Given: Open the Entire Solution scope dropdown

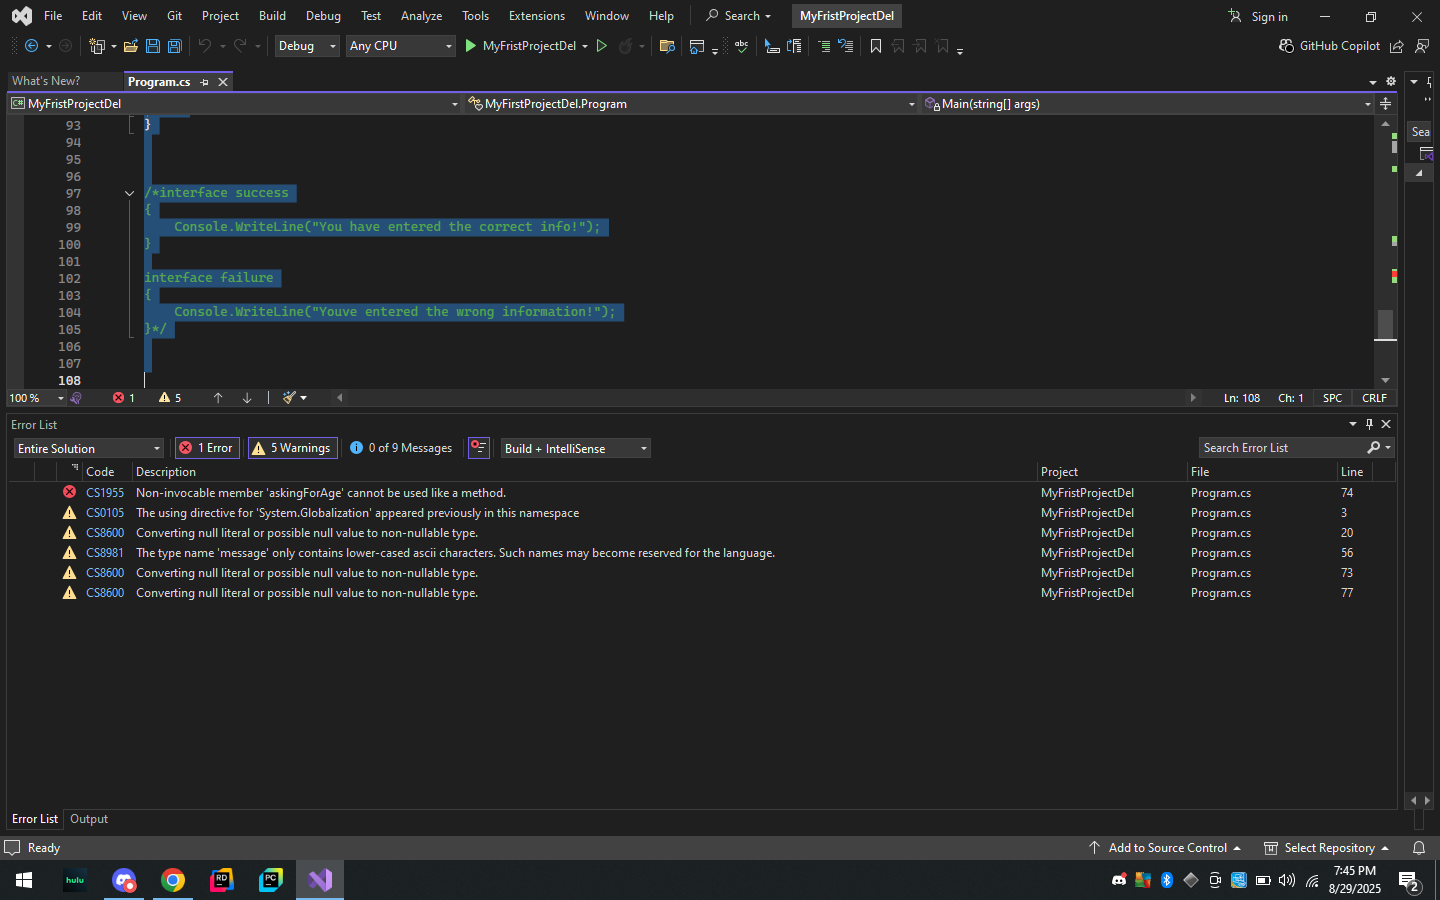Looking at the screenshot, I should coord(88,448).
